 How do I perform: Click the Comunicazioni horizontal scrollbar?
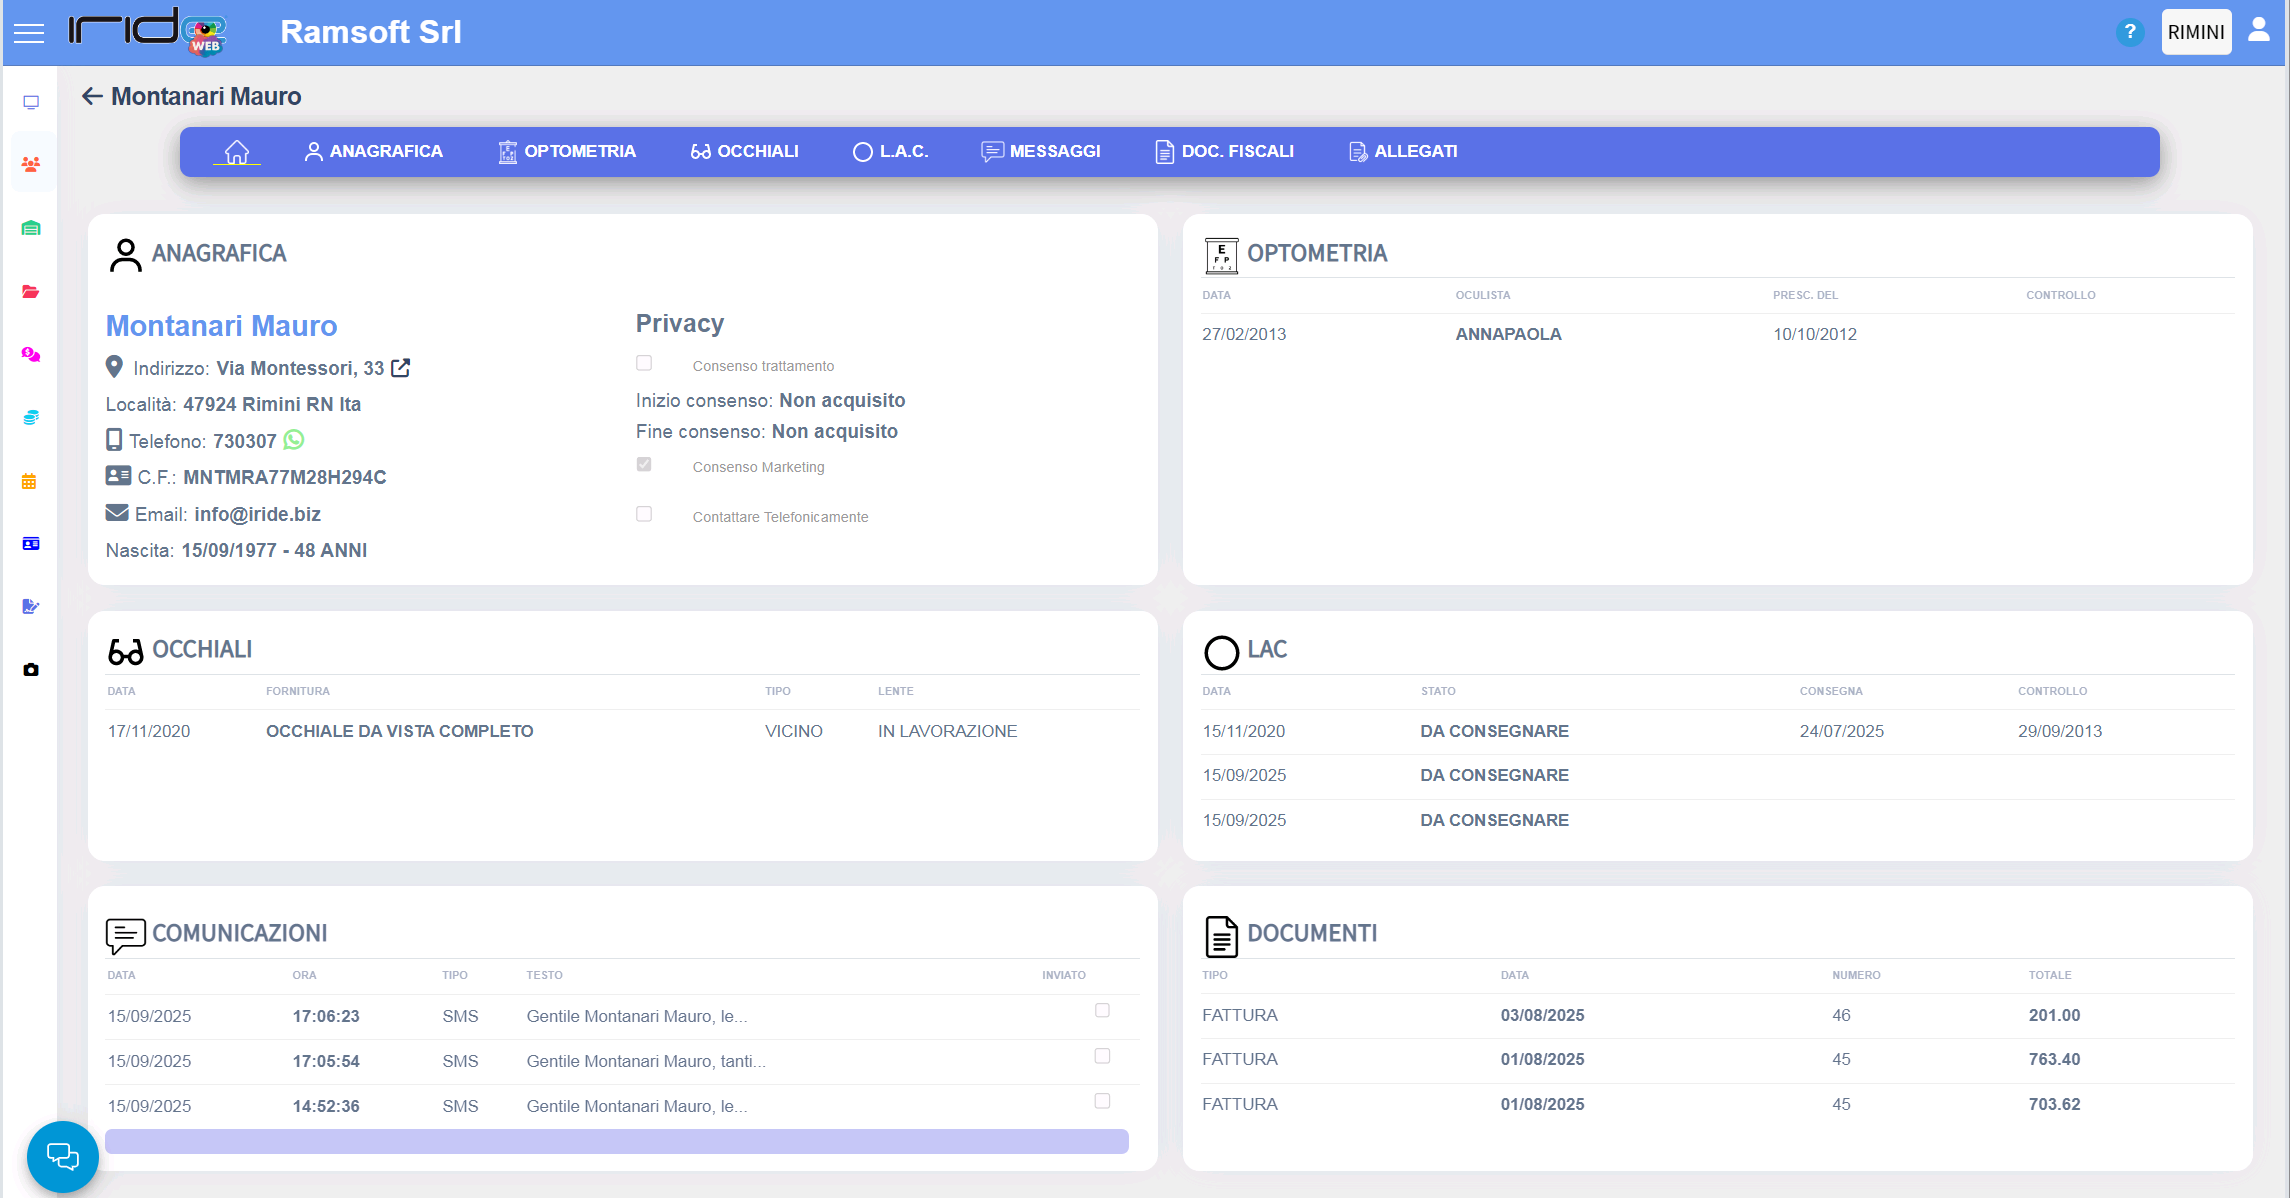click(x=616, y=1141)
